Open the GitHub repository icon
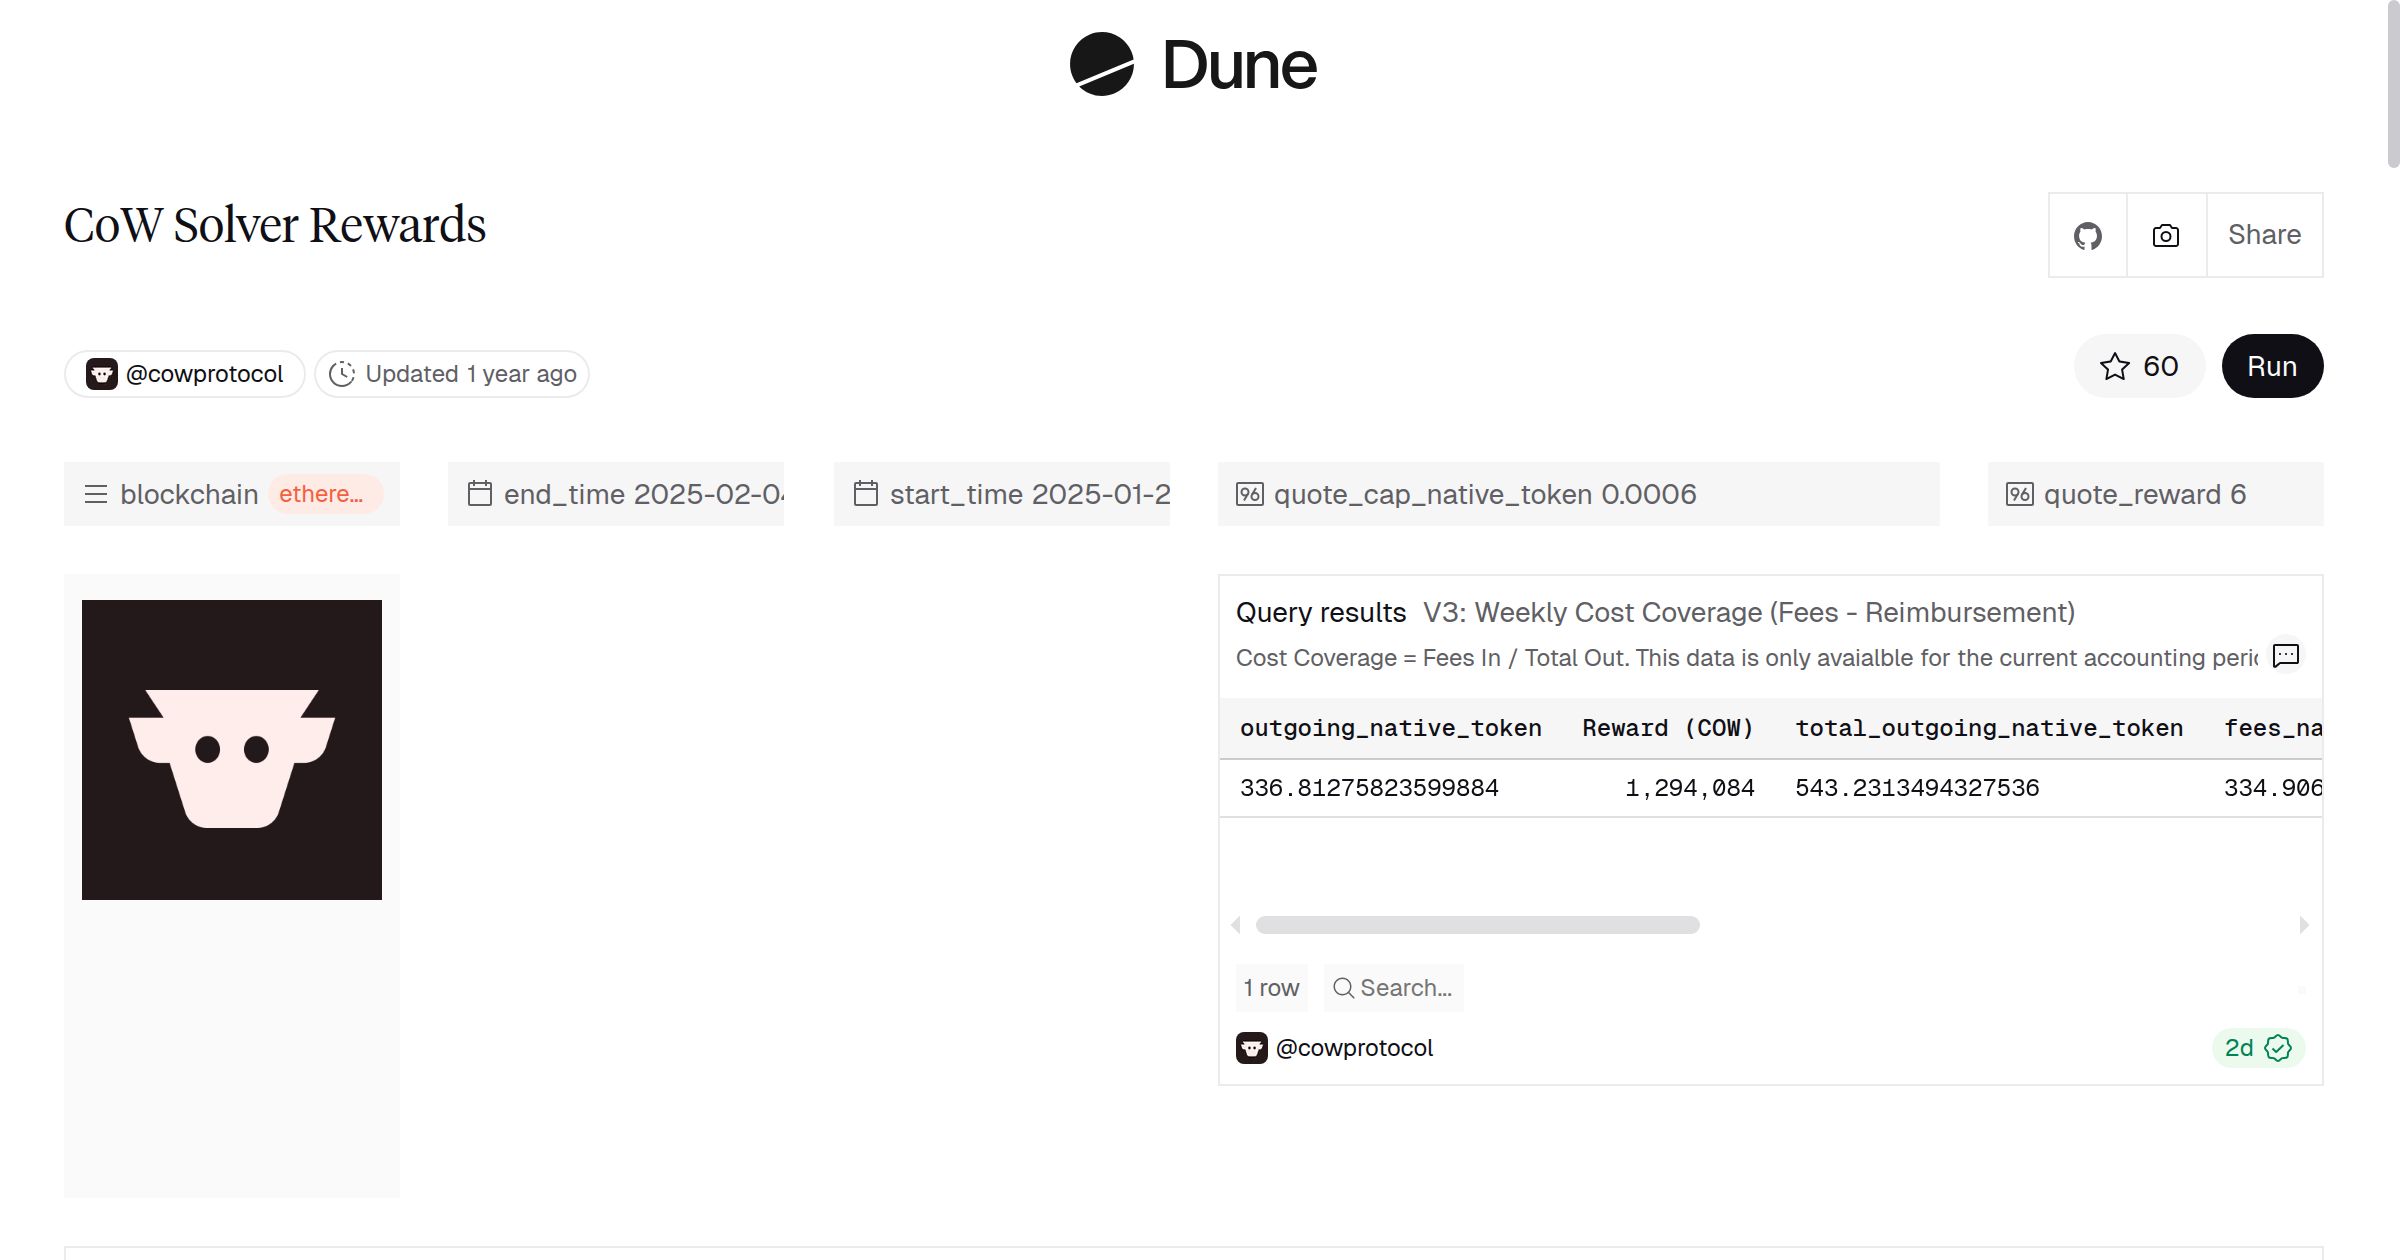The height and width of the screenshot is (1260, 2400). (x=2087, y=236)
